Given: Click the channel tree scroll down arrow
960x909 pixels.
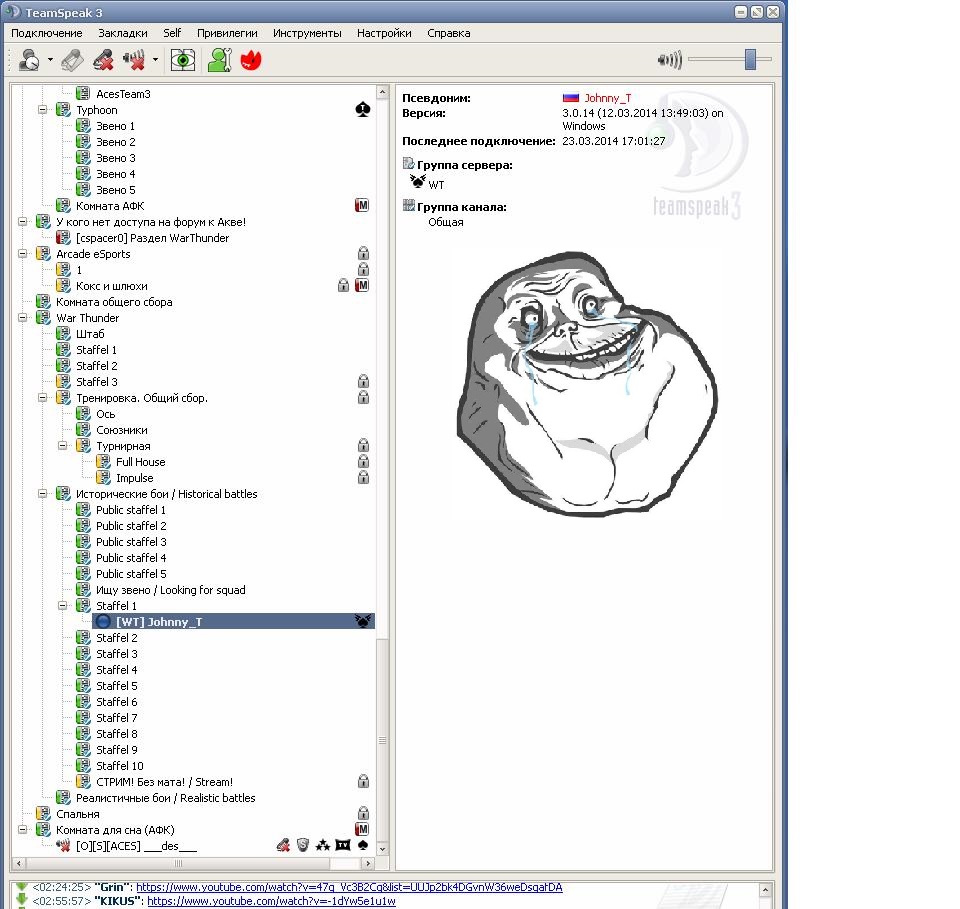Looking at the screenshot, I should pyautogui.click(x=382, y=849).
